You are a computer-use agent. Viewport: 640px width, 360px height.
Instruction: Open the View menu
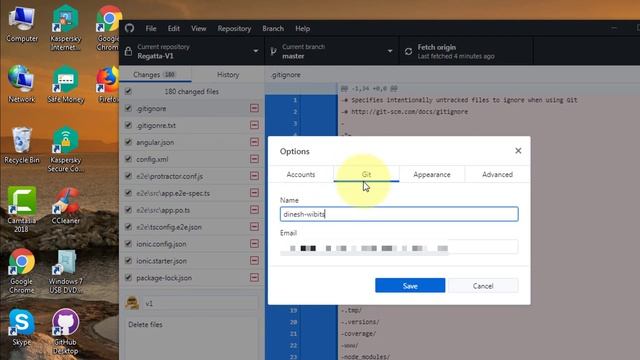pyautogui.click(x=198, y=29)
